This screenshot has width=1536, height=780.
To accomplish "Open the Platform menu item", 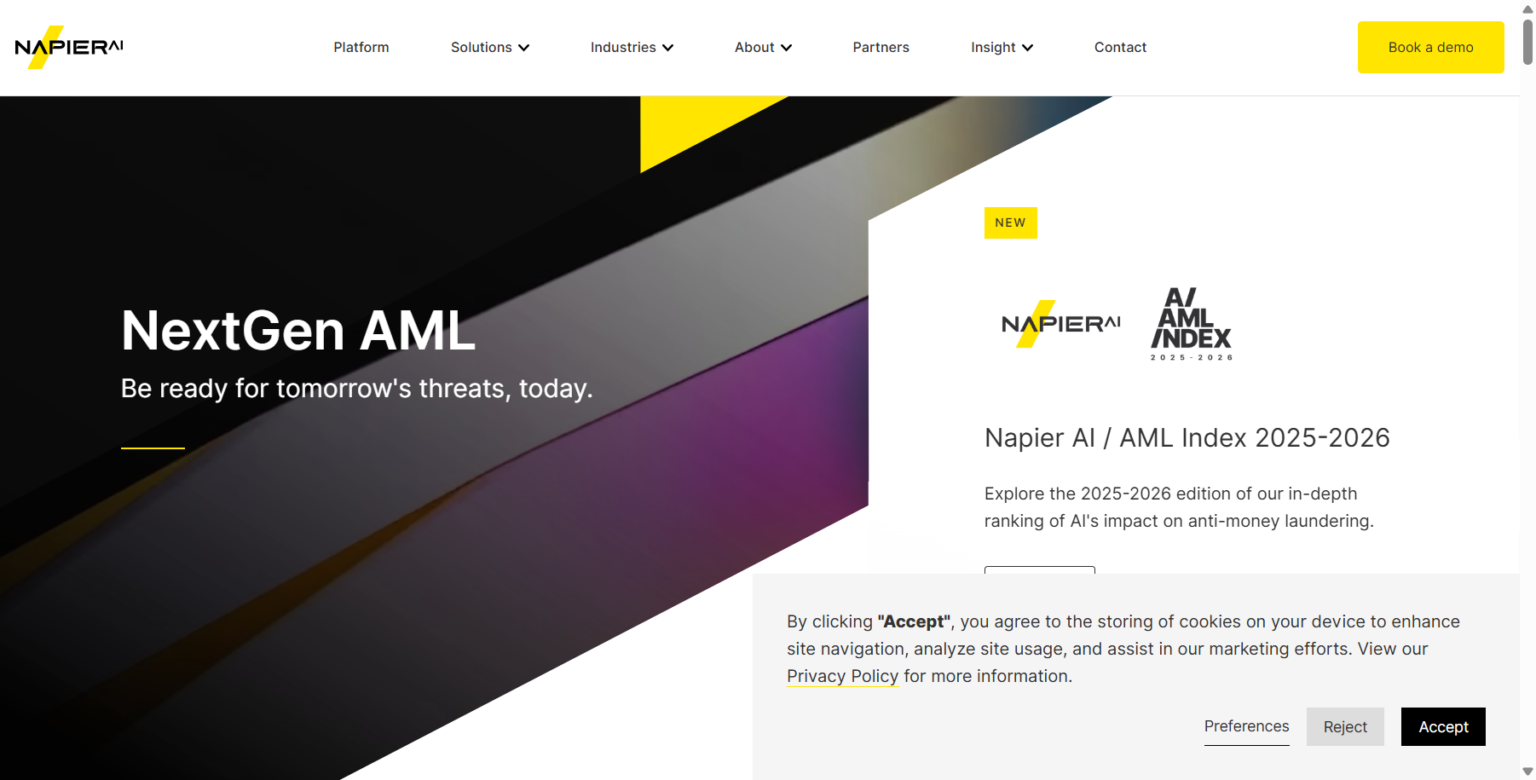I will pos(361,47).
